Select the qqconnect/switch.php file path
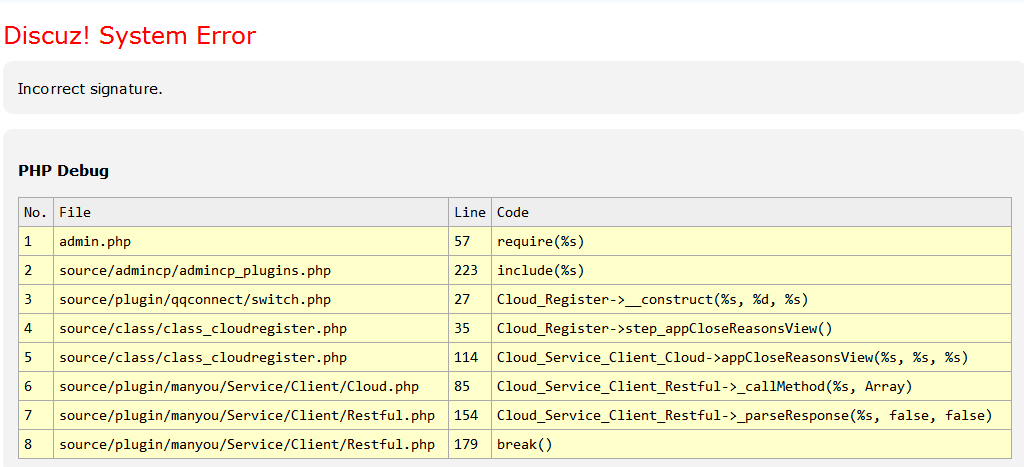 (195, 299)
